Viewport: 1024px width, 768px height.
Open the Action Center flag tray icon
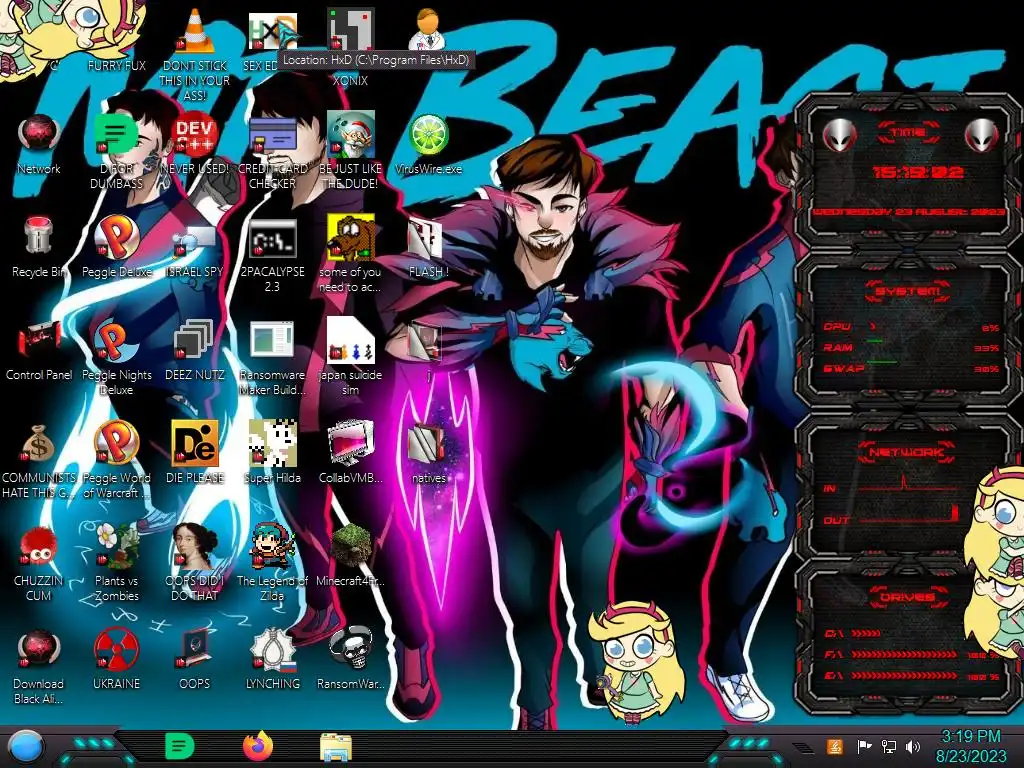pyautogui.click(x=864, y=746)
